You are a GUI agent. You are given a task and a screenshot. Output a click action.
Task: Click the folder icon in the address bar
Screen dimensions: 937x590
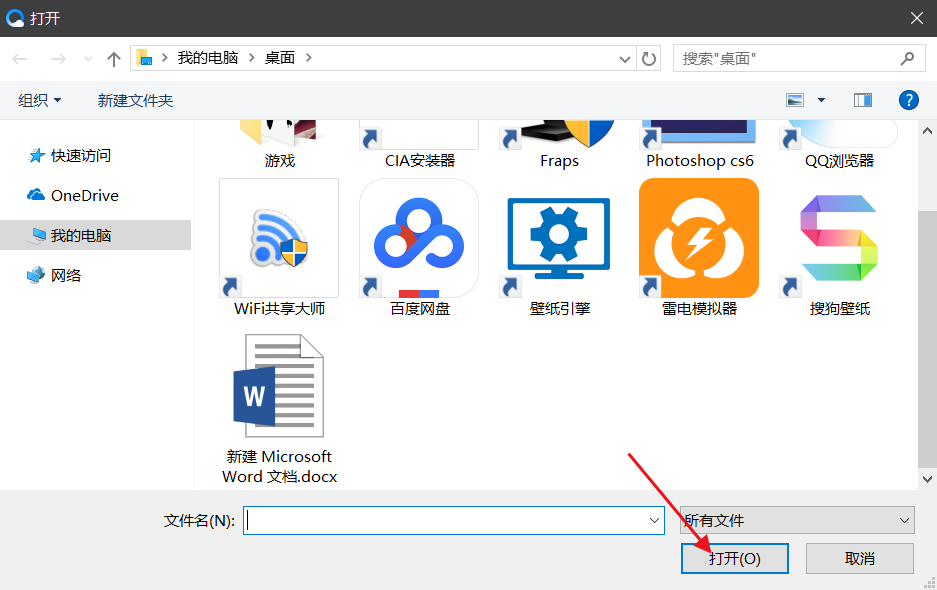point(144,58)
